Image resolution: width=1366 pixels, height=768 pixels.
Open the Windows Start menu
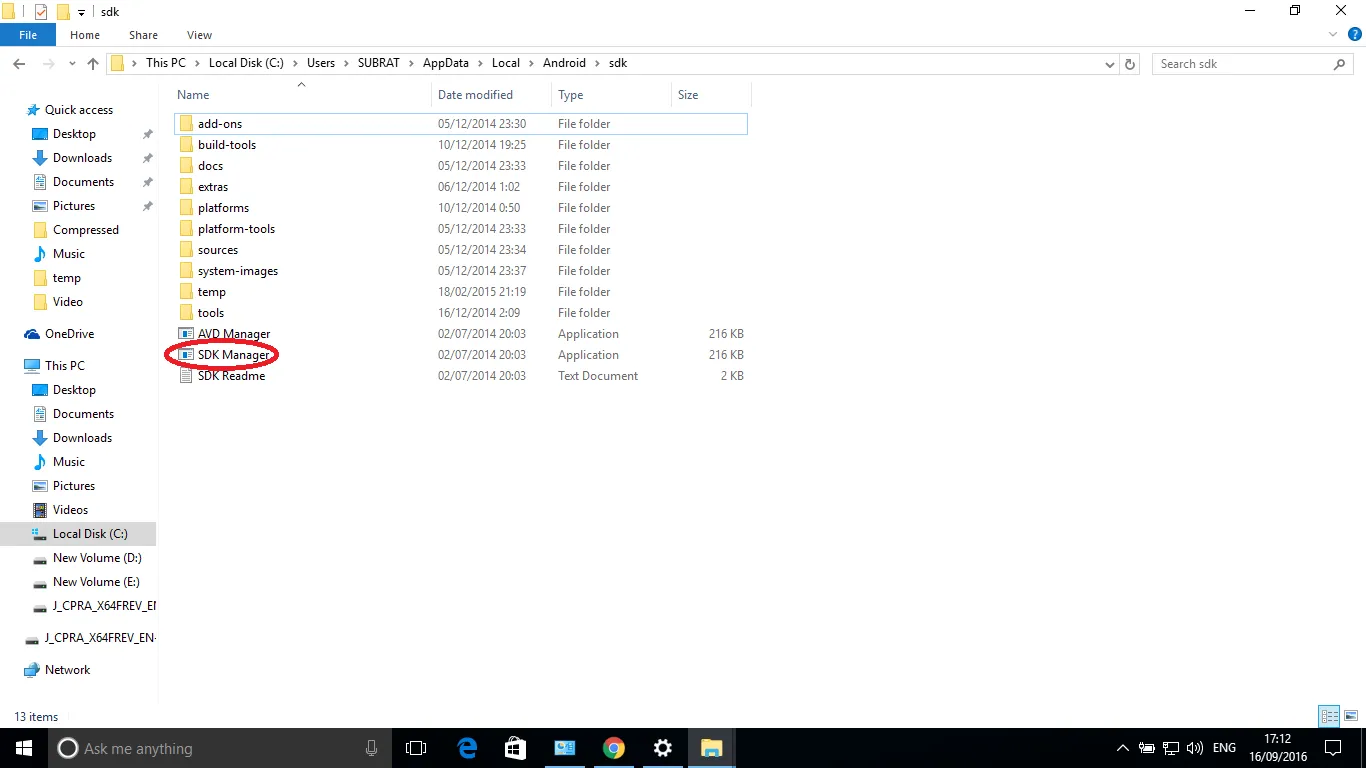click(24, 748)
